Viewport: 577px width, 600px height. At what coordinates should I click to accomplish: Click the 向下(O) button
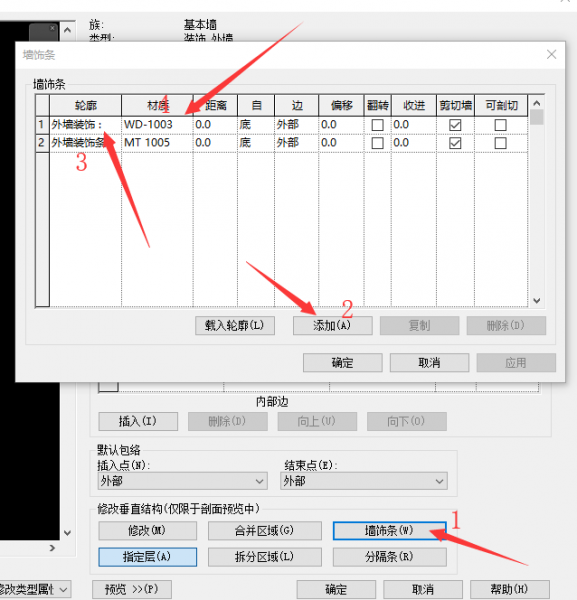pyautogui.click(x=407, y=421)
